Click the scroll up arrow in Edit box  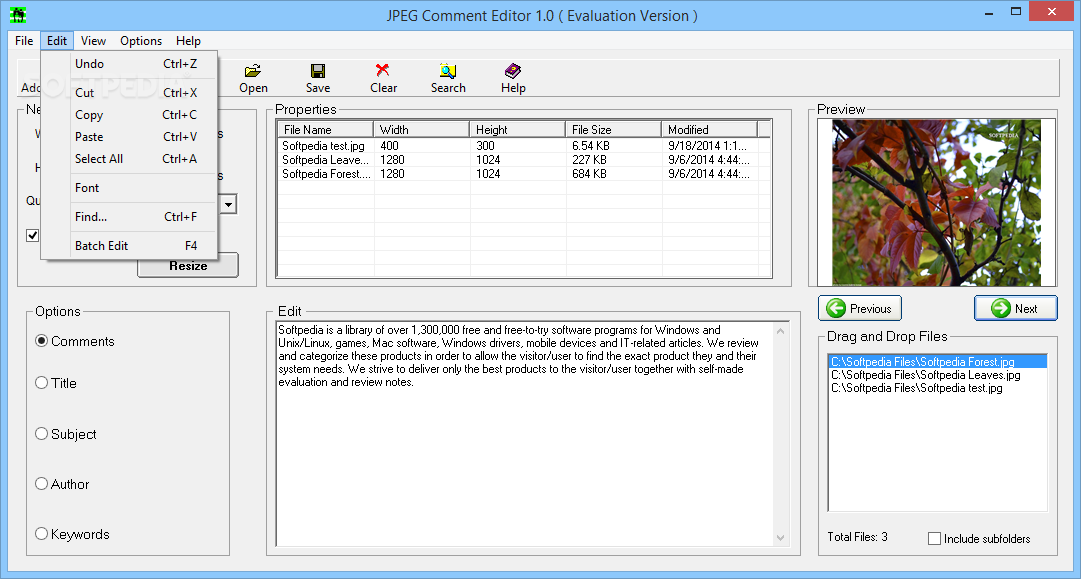pos(780,331)
